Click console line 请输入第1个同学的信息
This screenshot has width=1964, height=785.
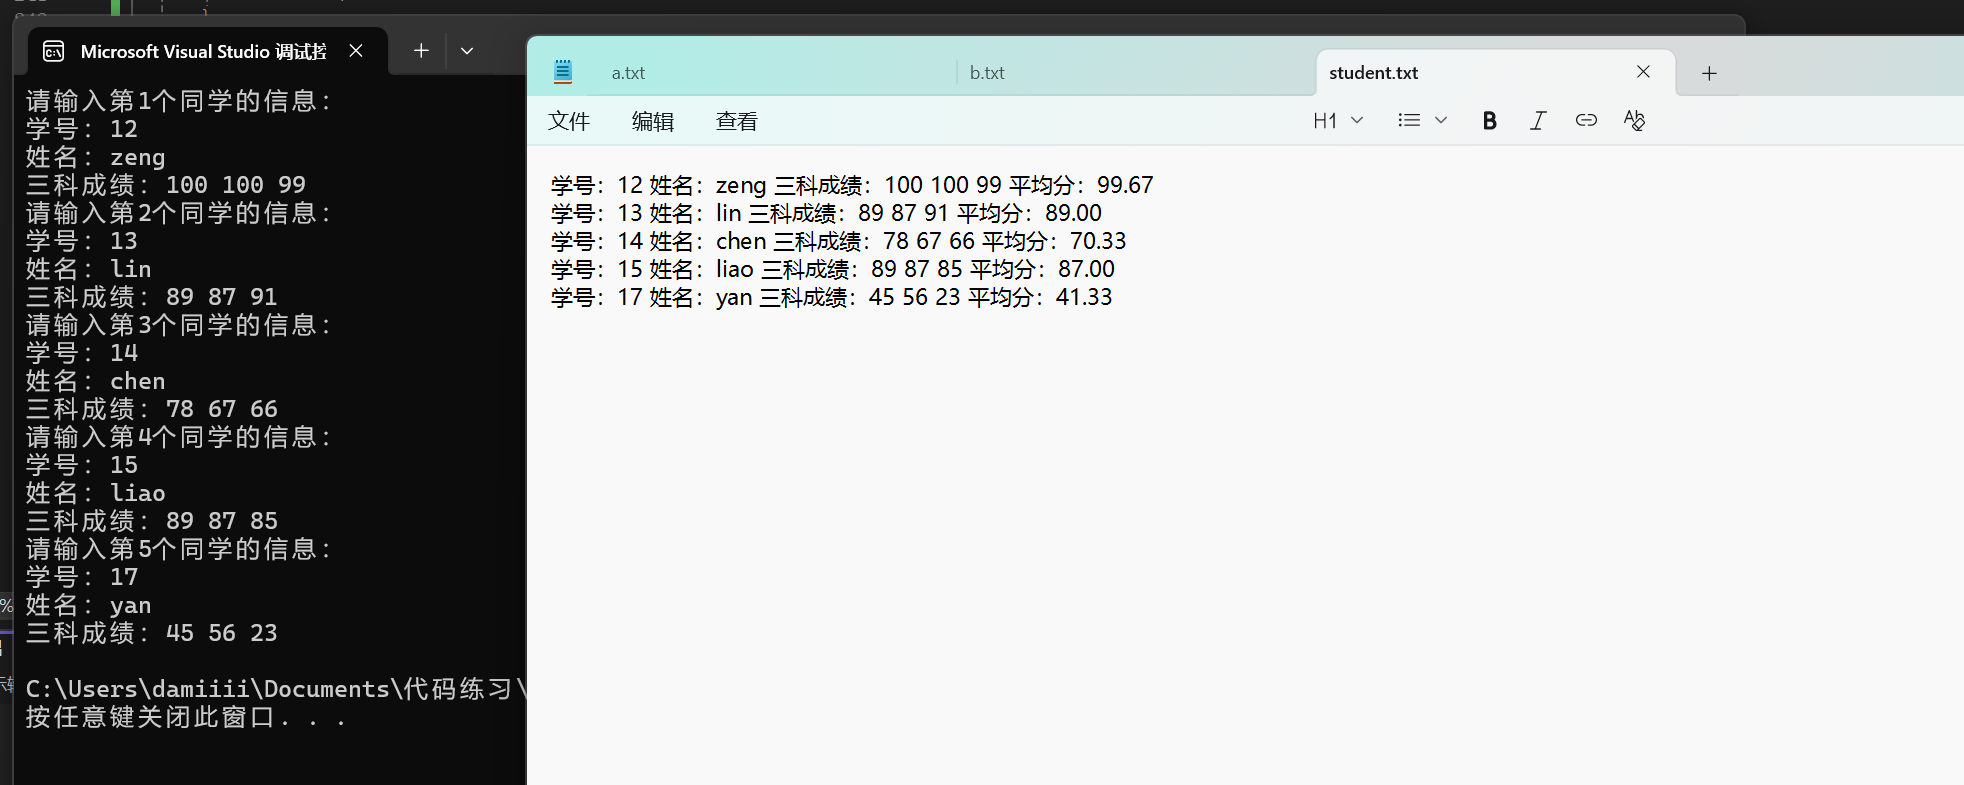point(179,101)
